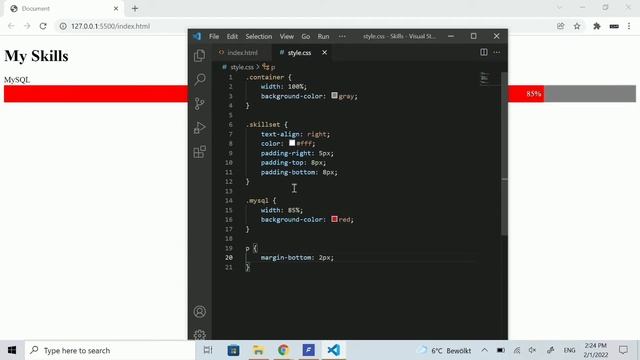Reload the page in Chrome
640x360 pixels.
(x=43, y=26)
